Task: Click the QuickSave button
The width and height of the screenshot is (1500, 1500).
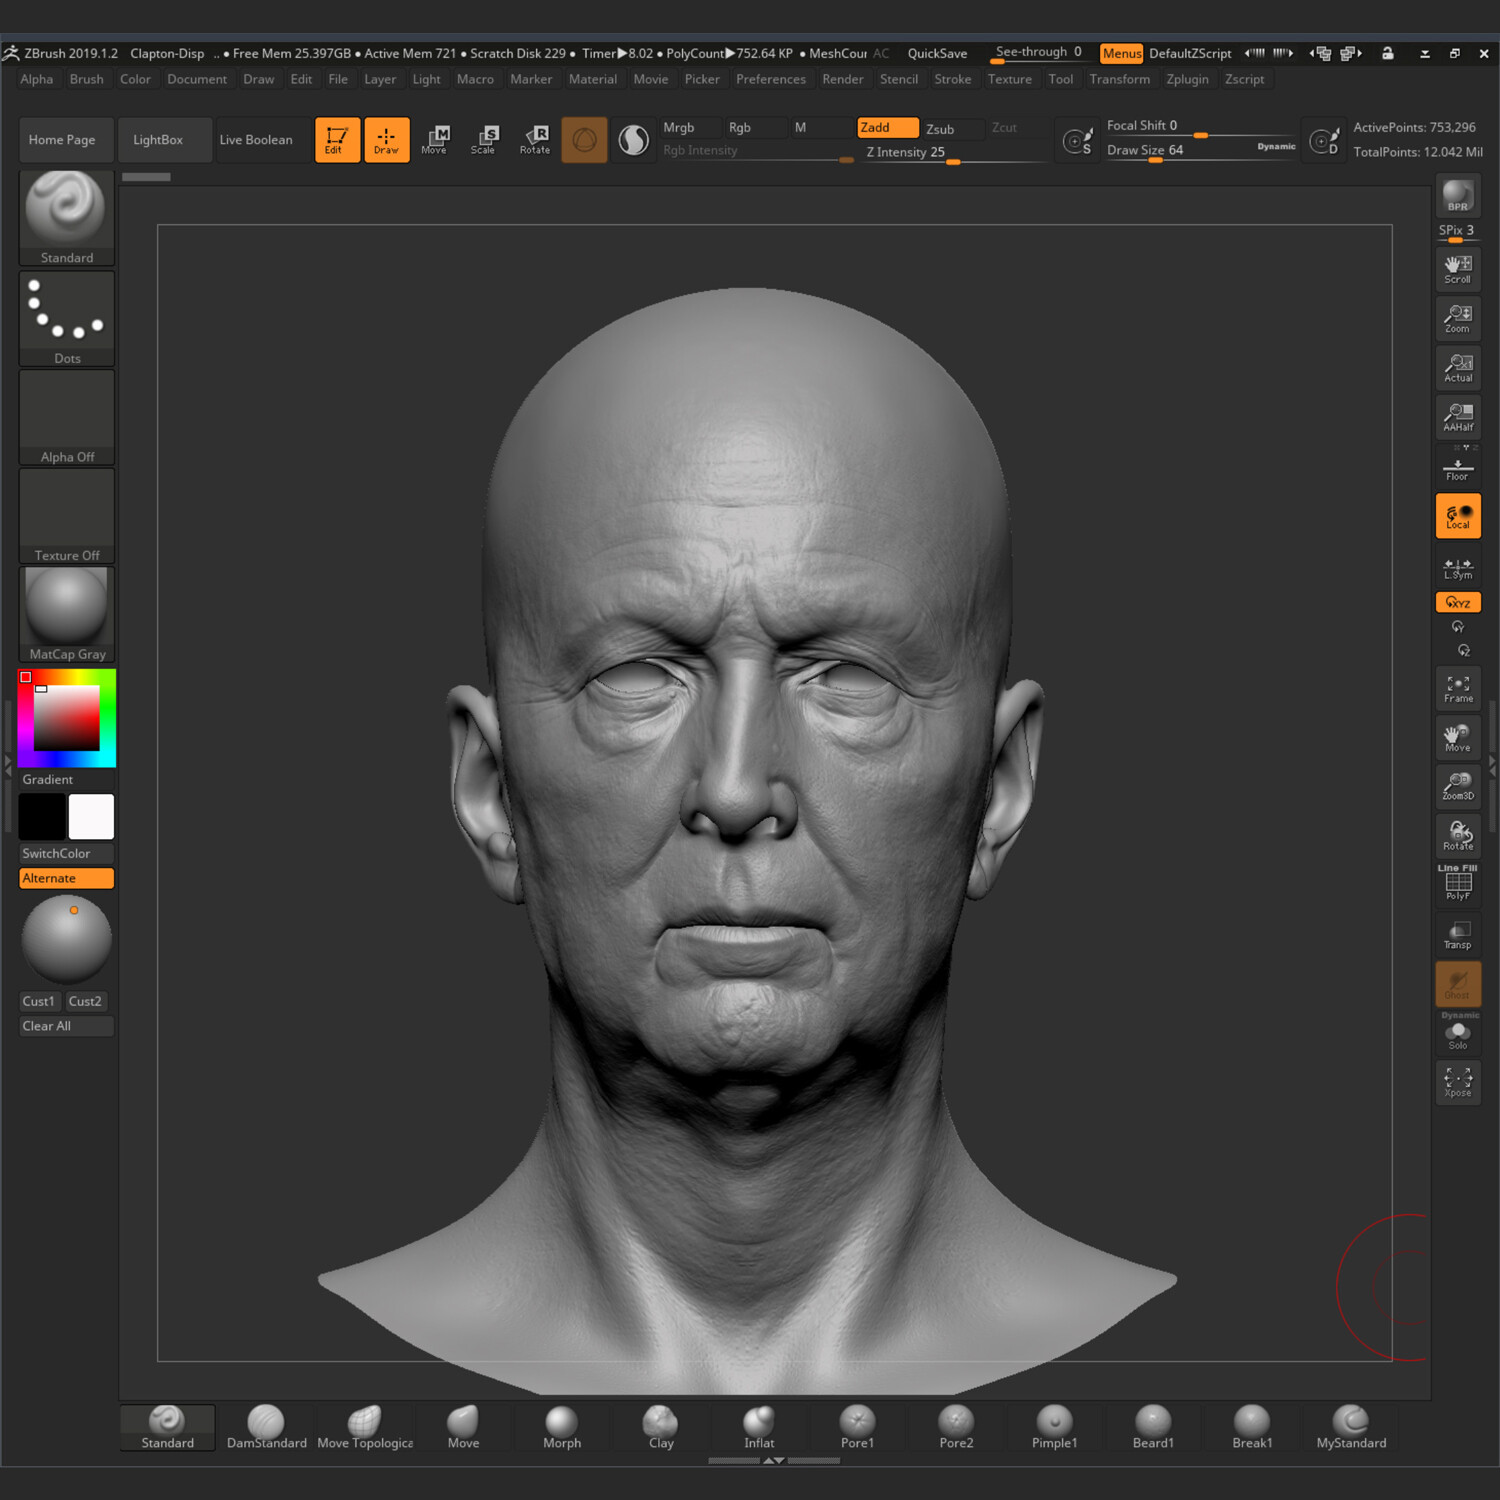Action: pyautogui.click(x=937, y=53)
